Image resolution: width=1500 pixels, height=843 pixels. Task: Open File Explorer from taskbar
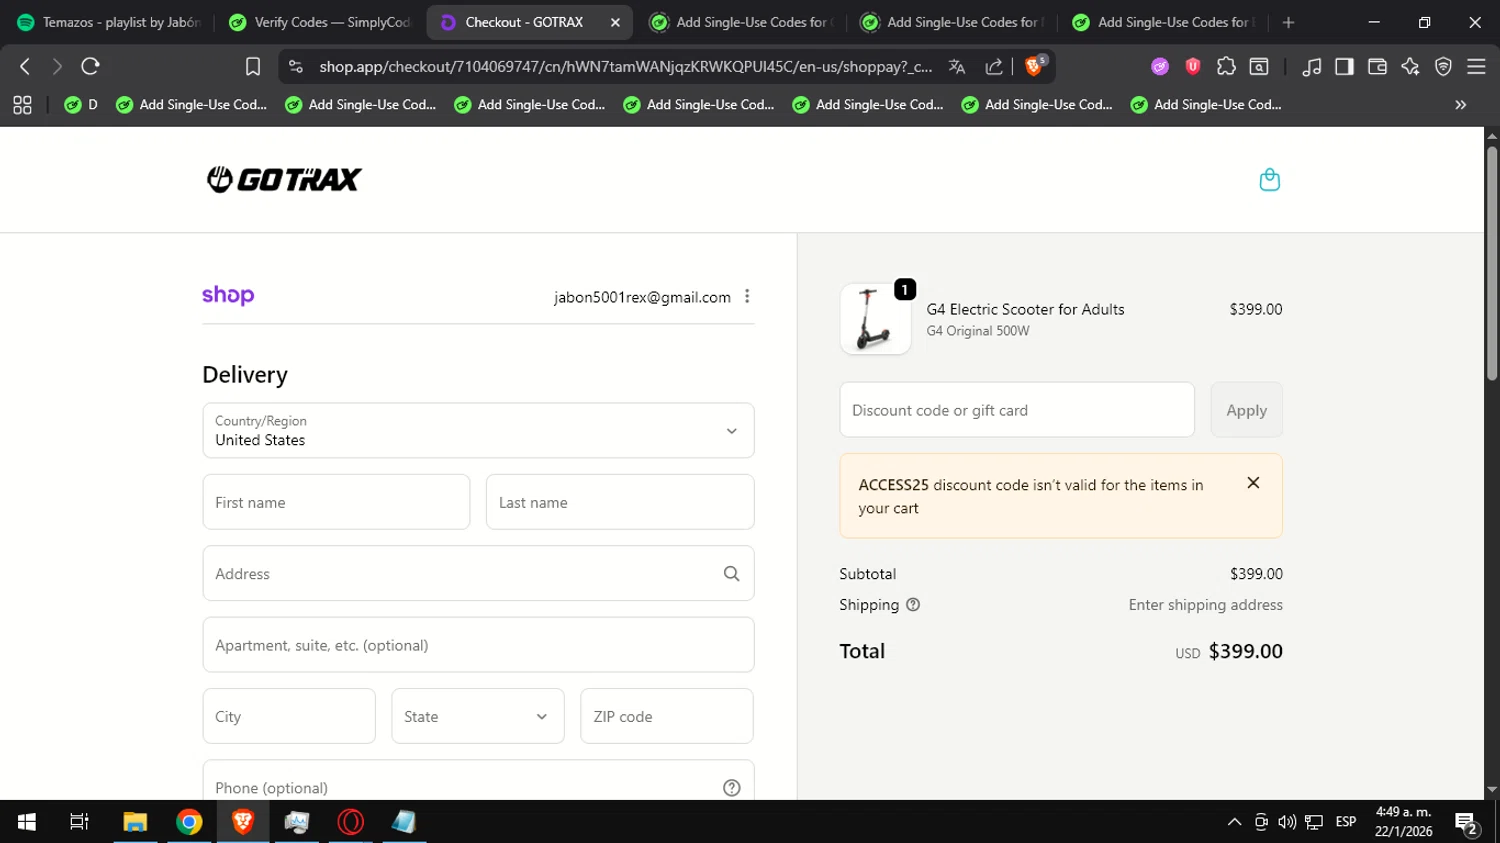coord(135,822)
